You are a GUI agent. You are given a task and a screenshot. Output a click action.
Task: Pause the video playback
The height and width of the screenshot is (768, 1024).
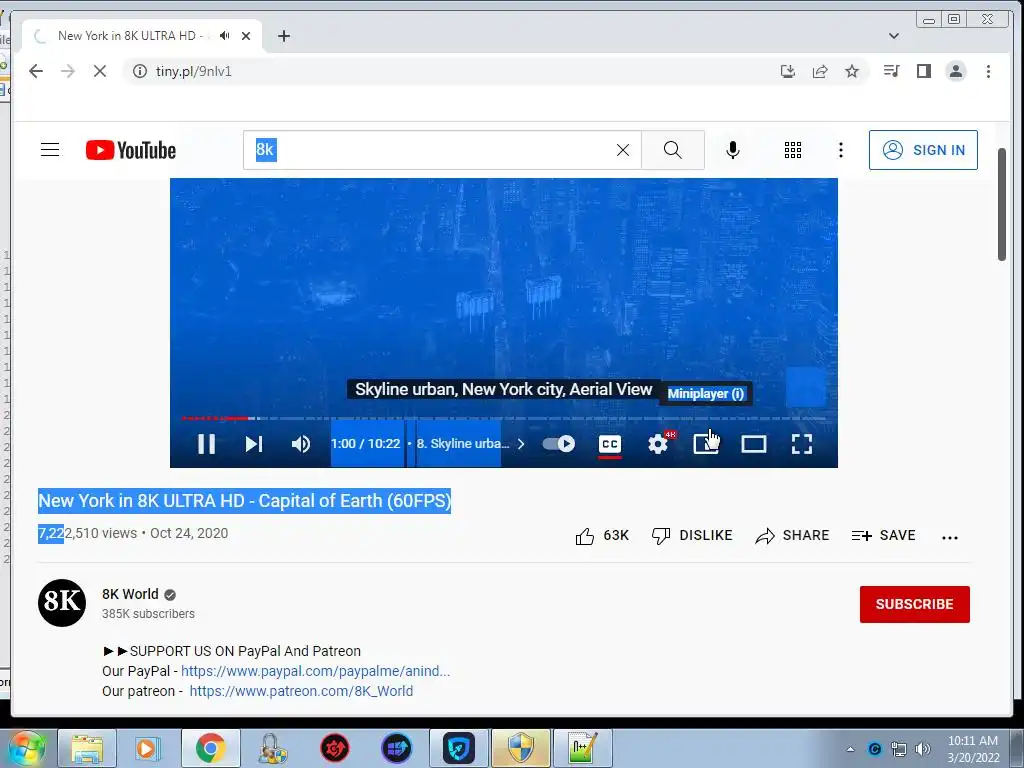point(206,444)
